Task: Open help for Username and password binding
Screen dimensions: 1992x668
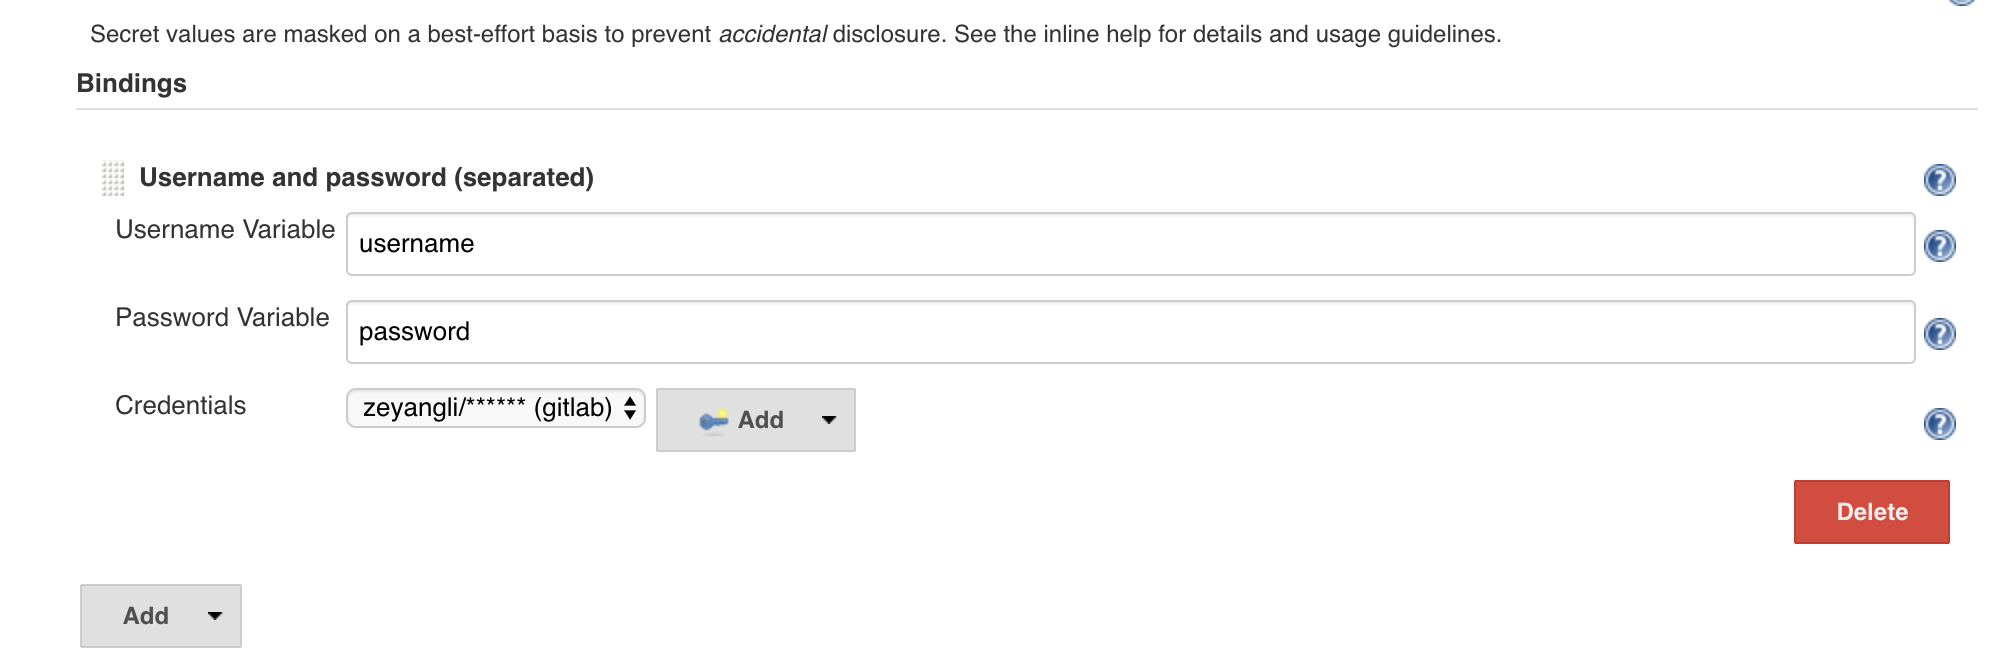Action: coord(1939,180)
